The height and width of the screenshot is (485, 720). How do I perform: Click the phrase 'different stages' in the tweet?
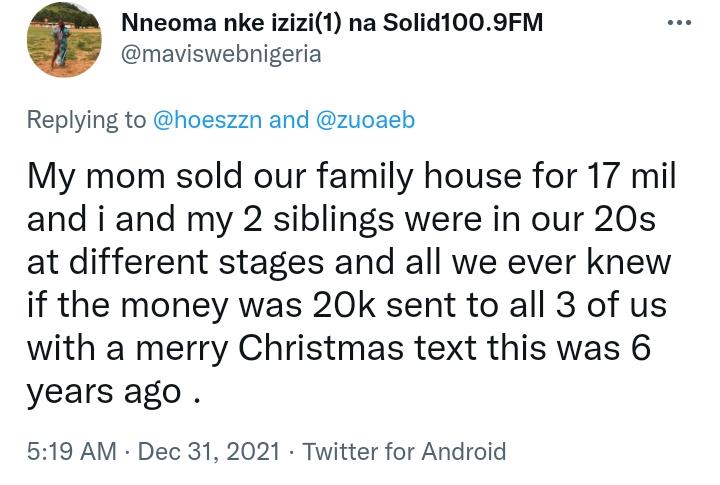click(x=197, y=262)
